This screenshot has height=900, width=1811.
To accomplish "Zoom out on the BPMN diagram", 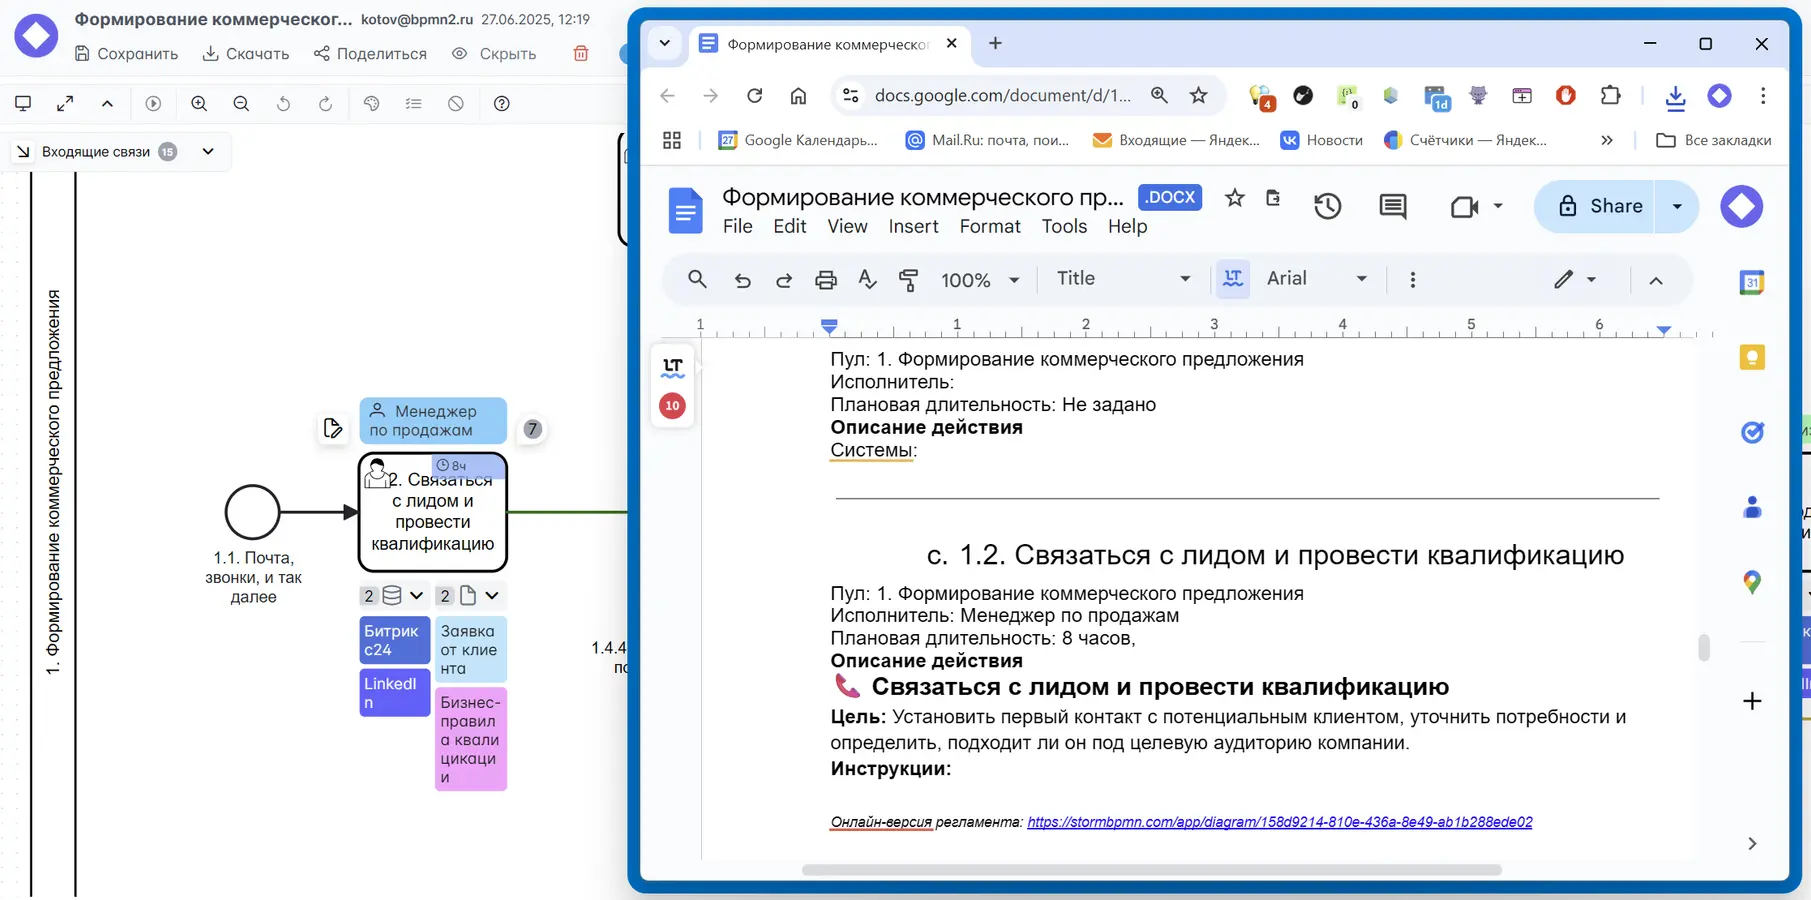I will click(x=241, y=103).
